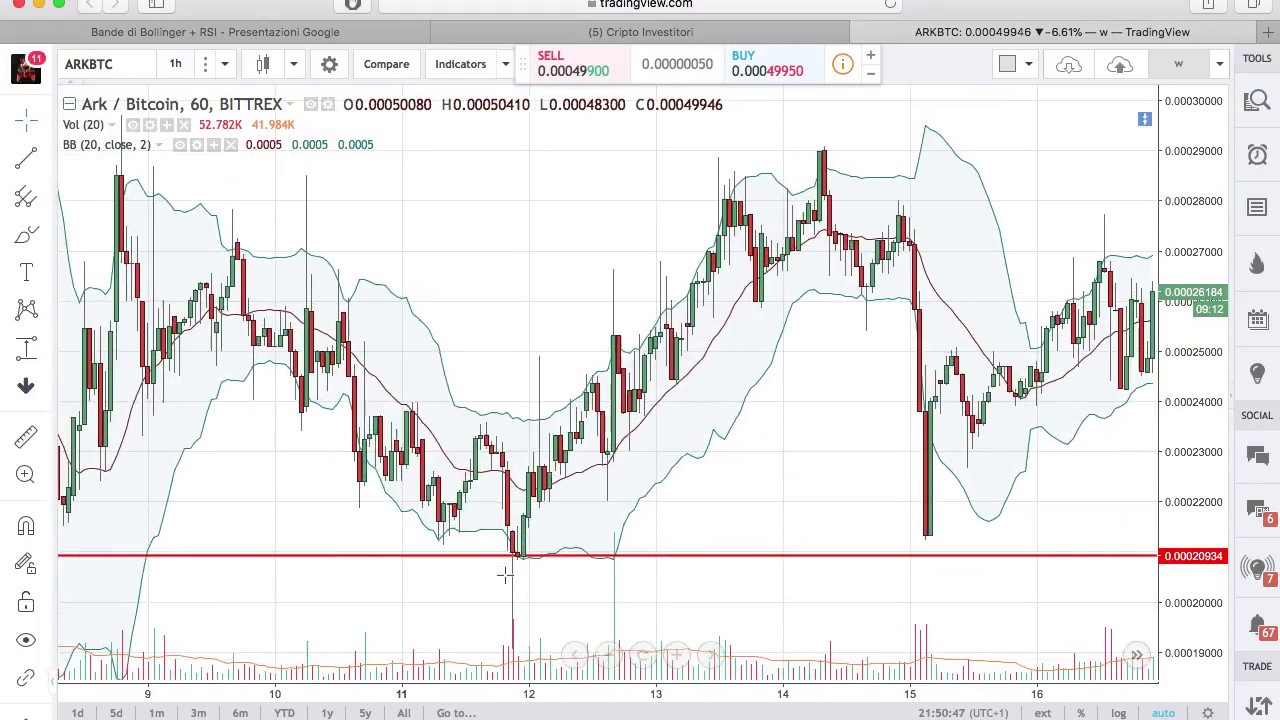Viewport: 1280px width, 720px height.
Task: Open the Compare symbols button
Action: [x=386, y=64]
